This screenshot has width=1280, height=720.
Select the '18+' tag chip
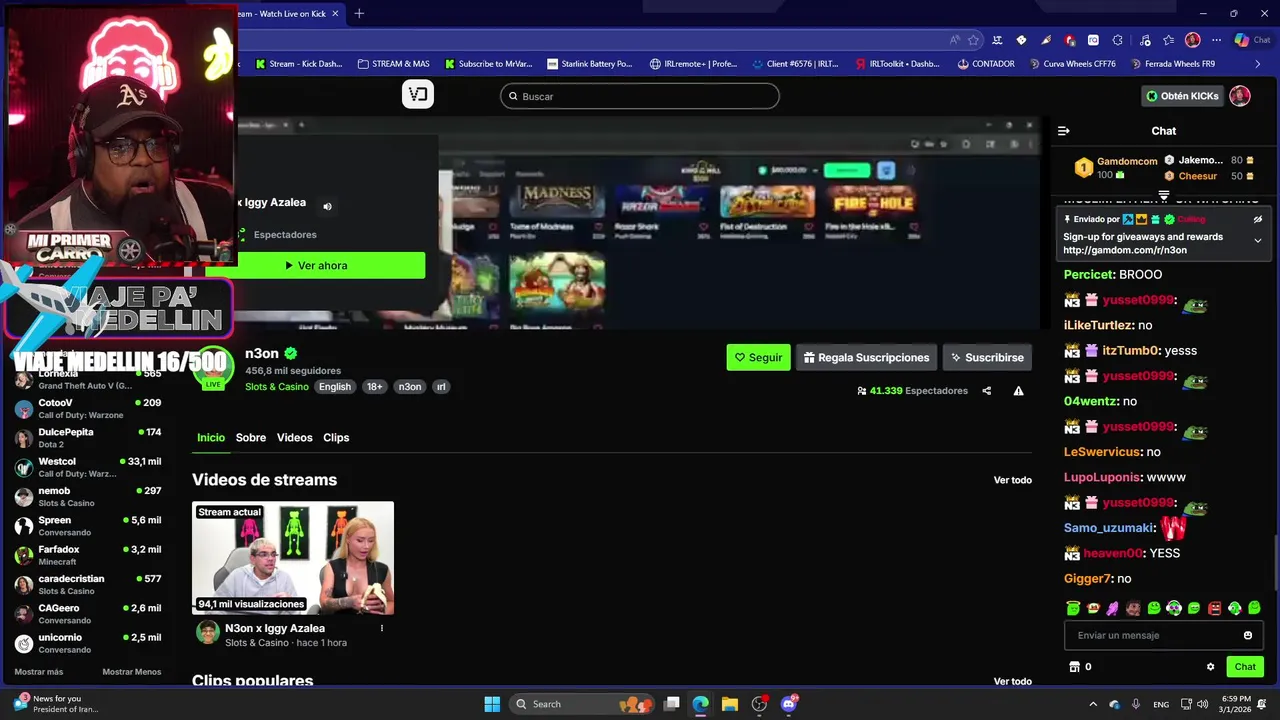374,387
